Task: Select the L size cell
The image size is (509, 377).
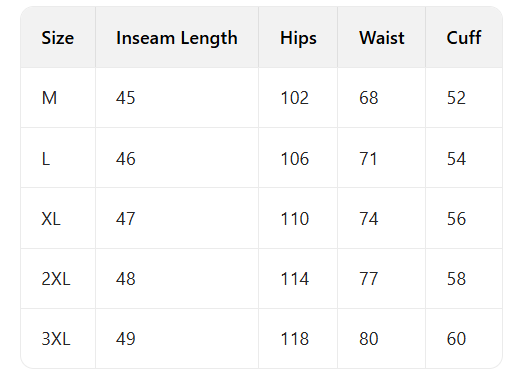Action: tap(46, 159)
